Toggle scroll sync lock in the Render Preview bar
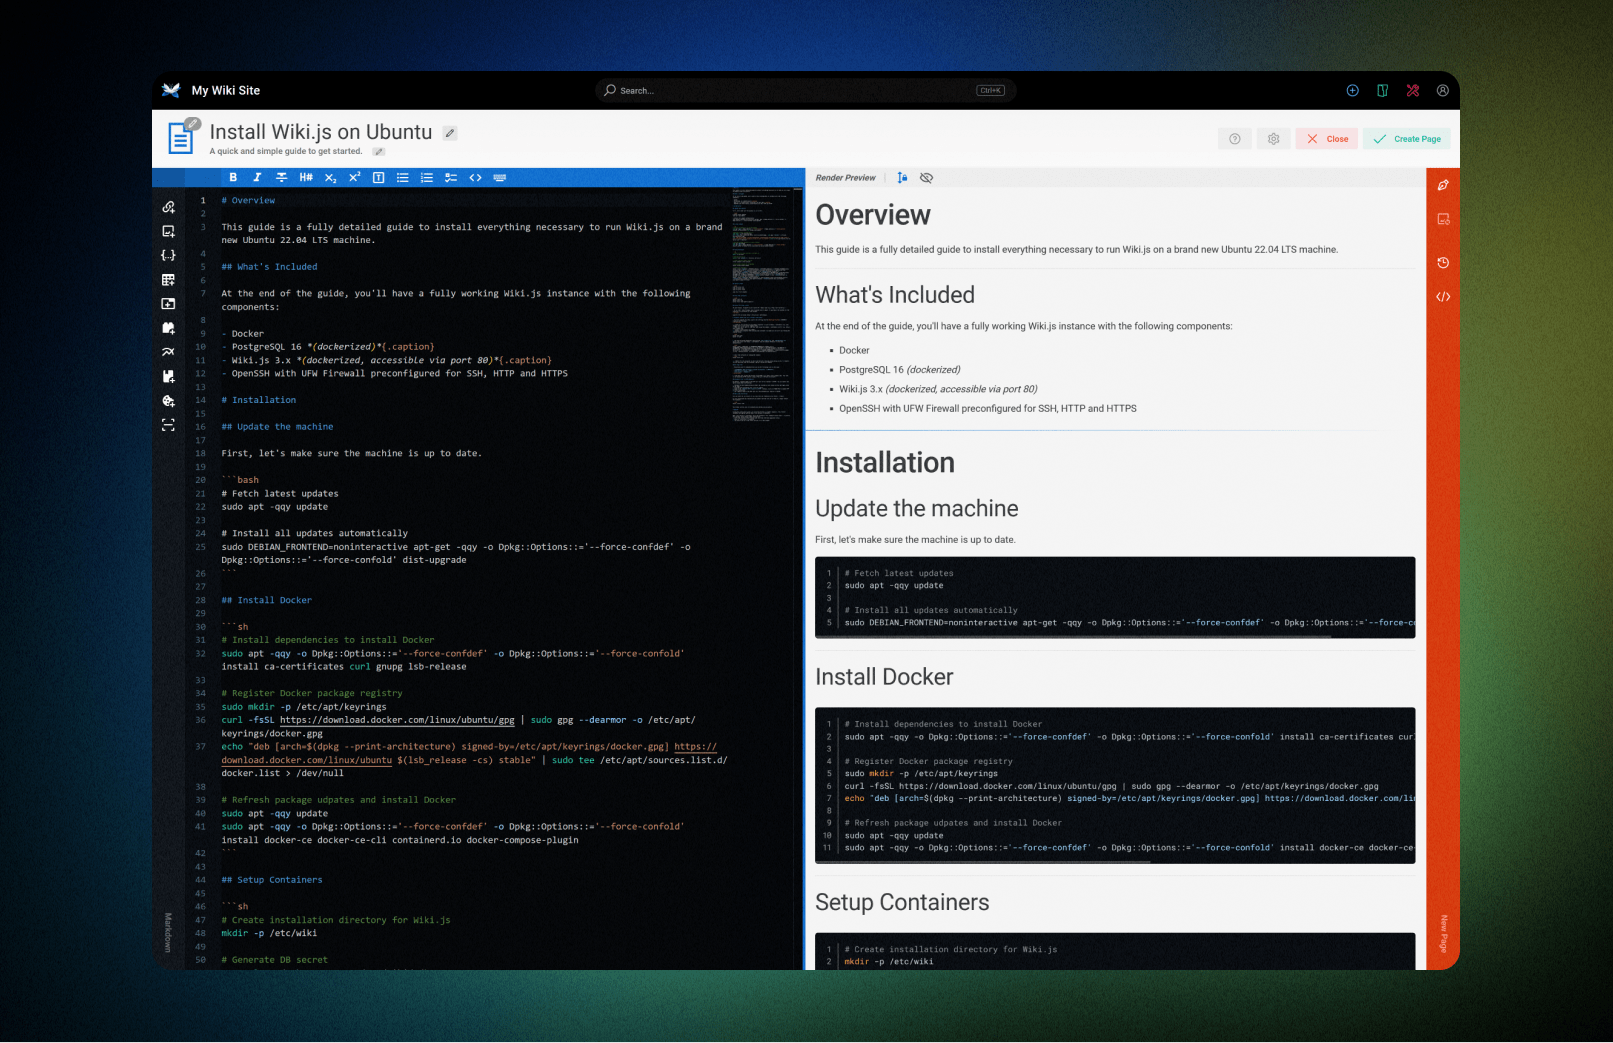Viewport: 1613px width, 1043px height. [x=902, y=177]
